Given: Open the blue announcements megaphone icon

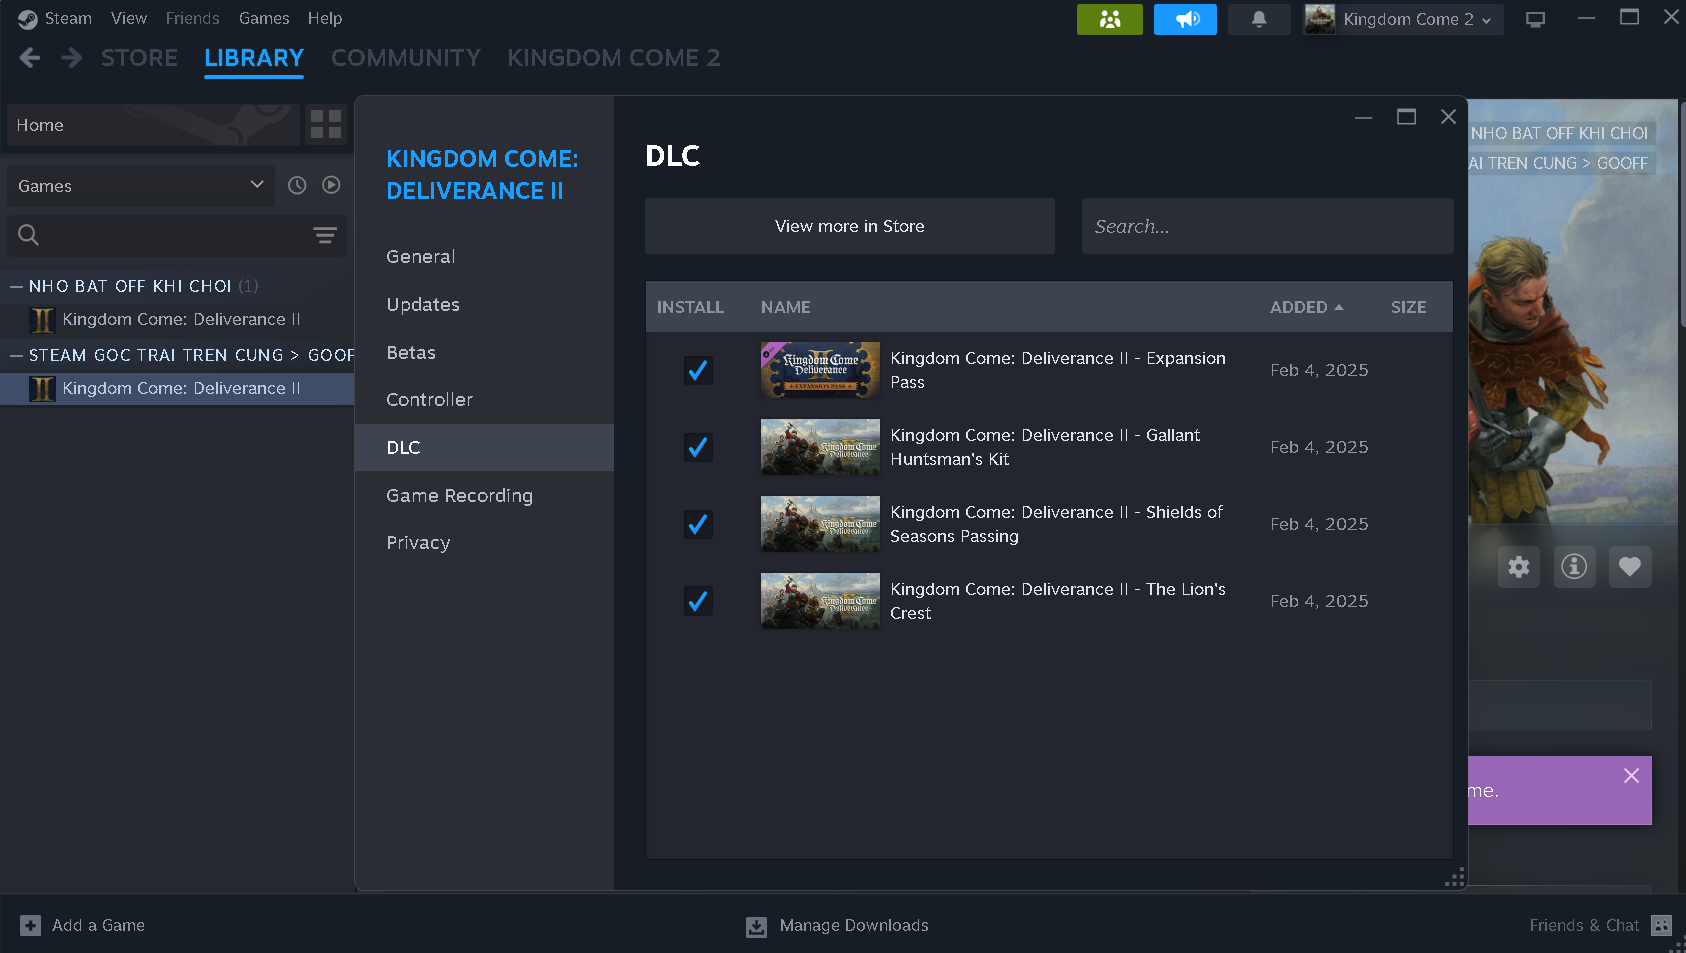Looking at the screenshot, I should coord(1185,19).
